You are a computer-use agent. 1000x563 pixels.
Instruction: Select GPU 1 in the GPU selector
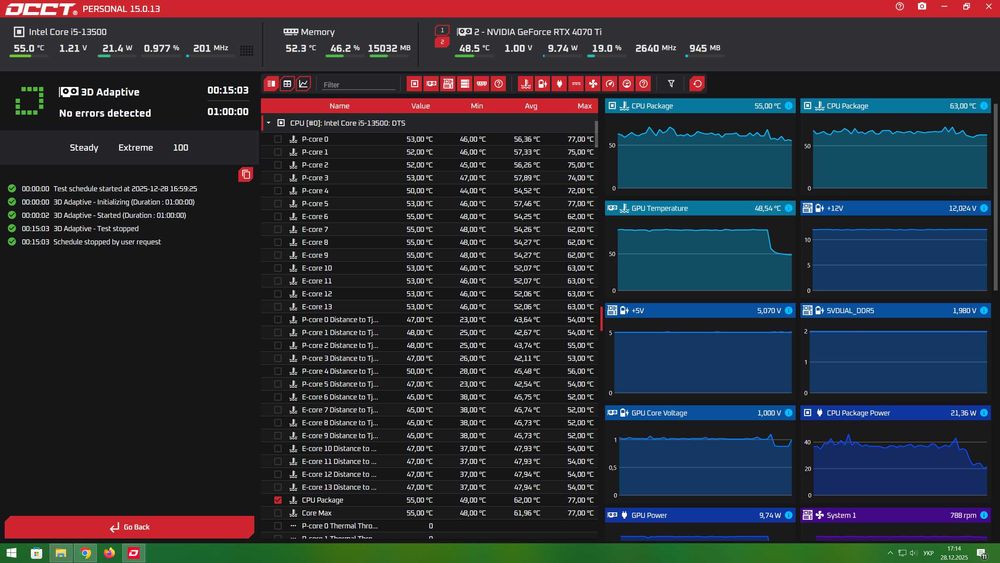(x=442, y=30)
